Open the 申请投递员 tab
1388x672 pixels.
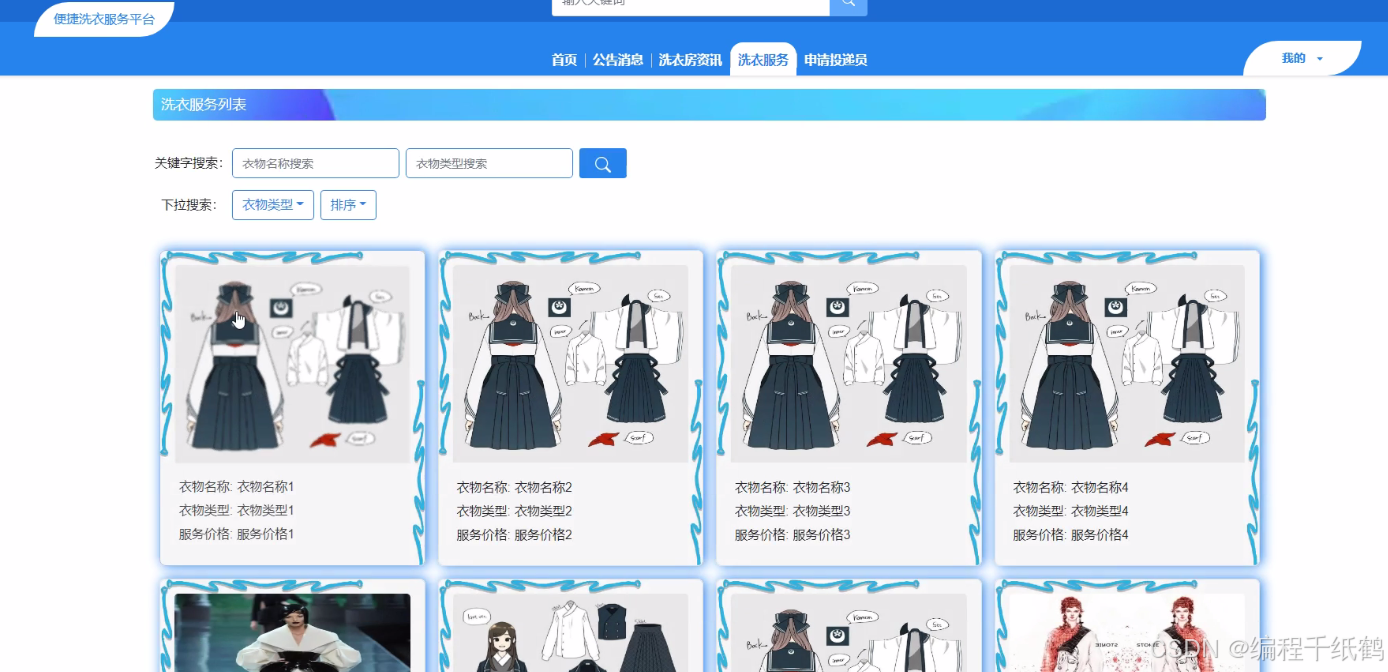pyautogui.click(x=835, y=60)
